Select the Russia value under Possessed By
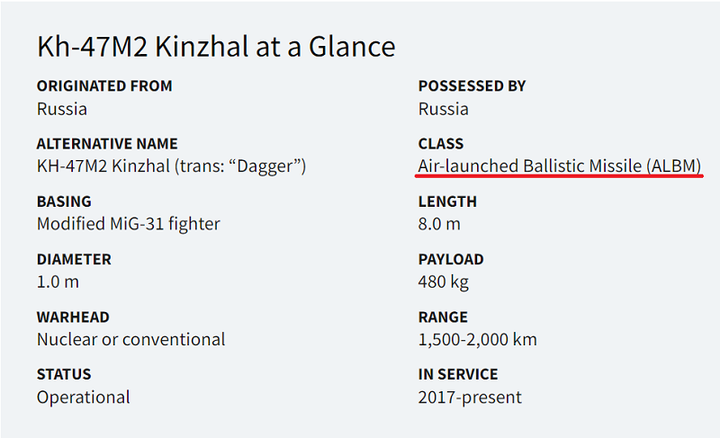This screenshot has width=720, height=438. (x=443, y=109)
